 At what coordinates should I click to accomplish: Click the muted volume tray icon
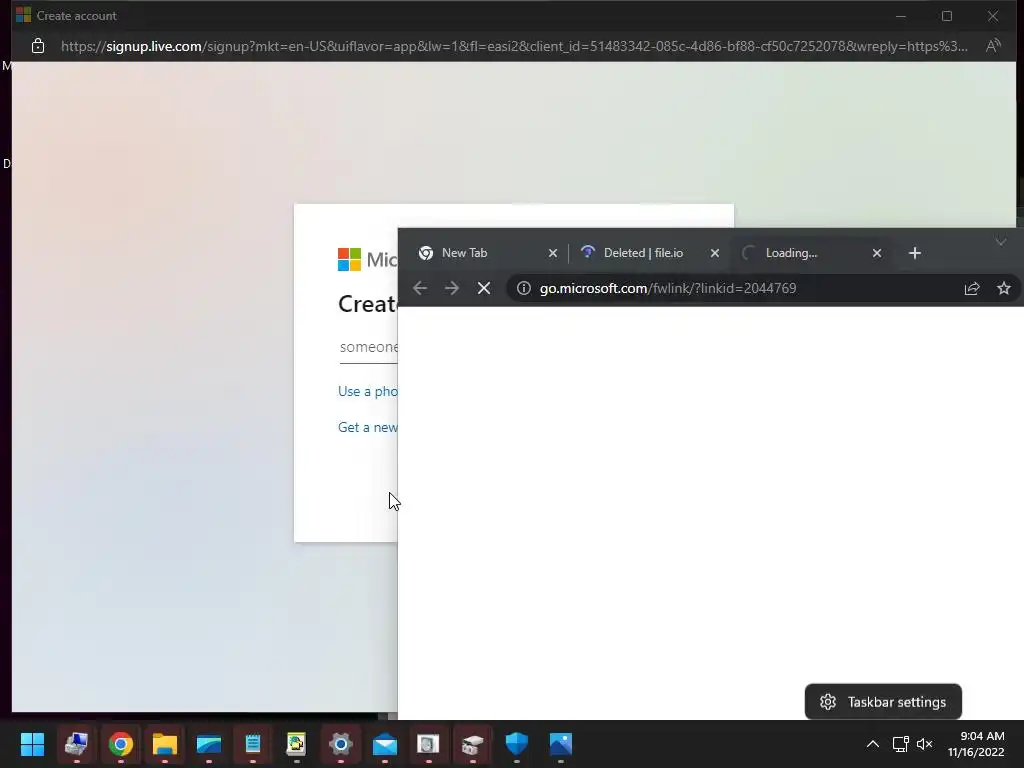tap(925, 744)
